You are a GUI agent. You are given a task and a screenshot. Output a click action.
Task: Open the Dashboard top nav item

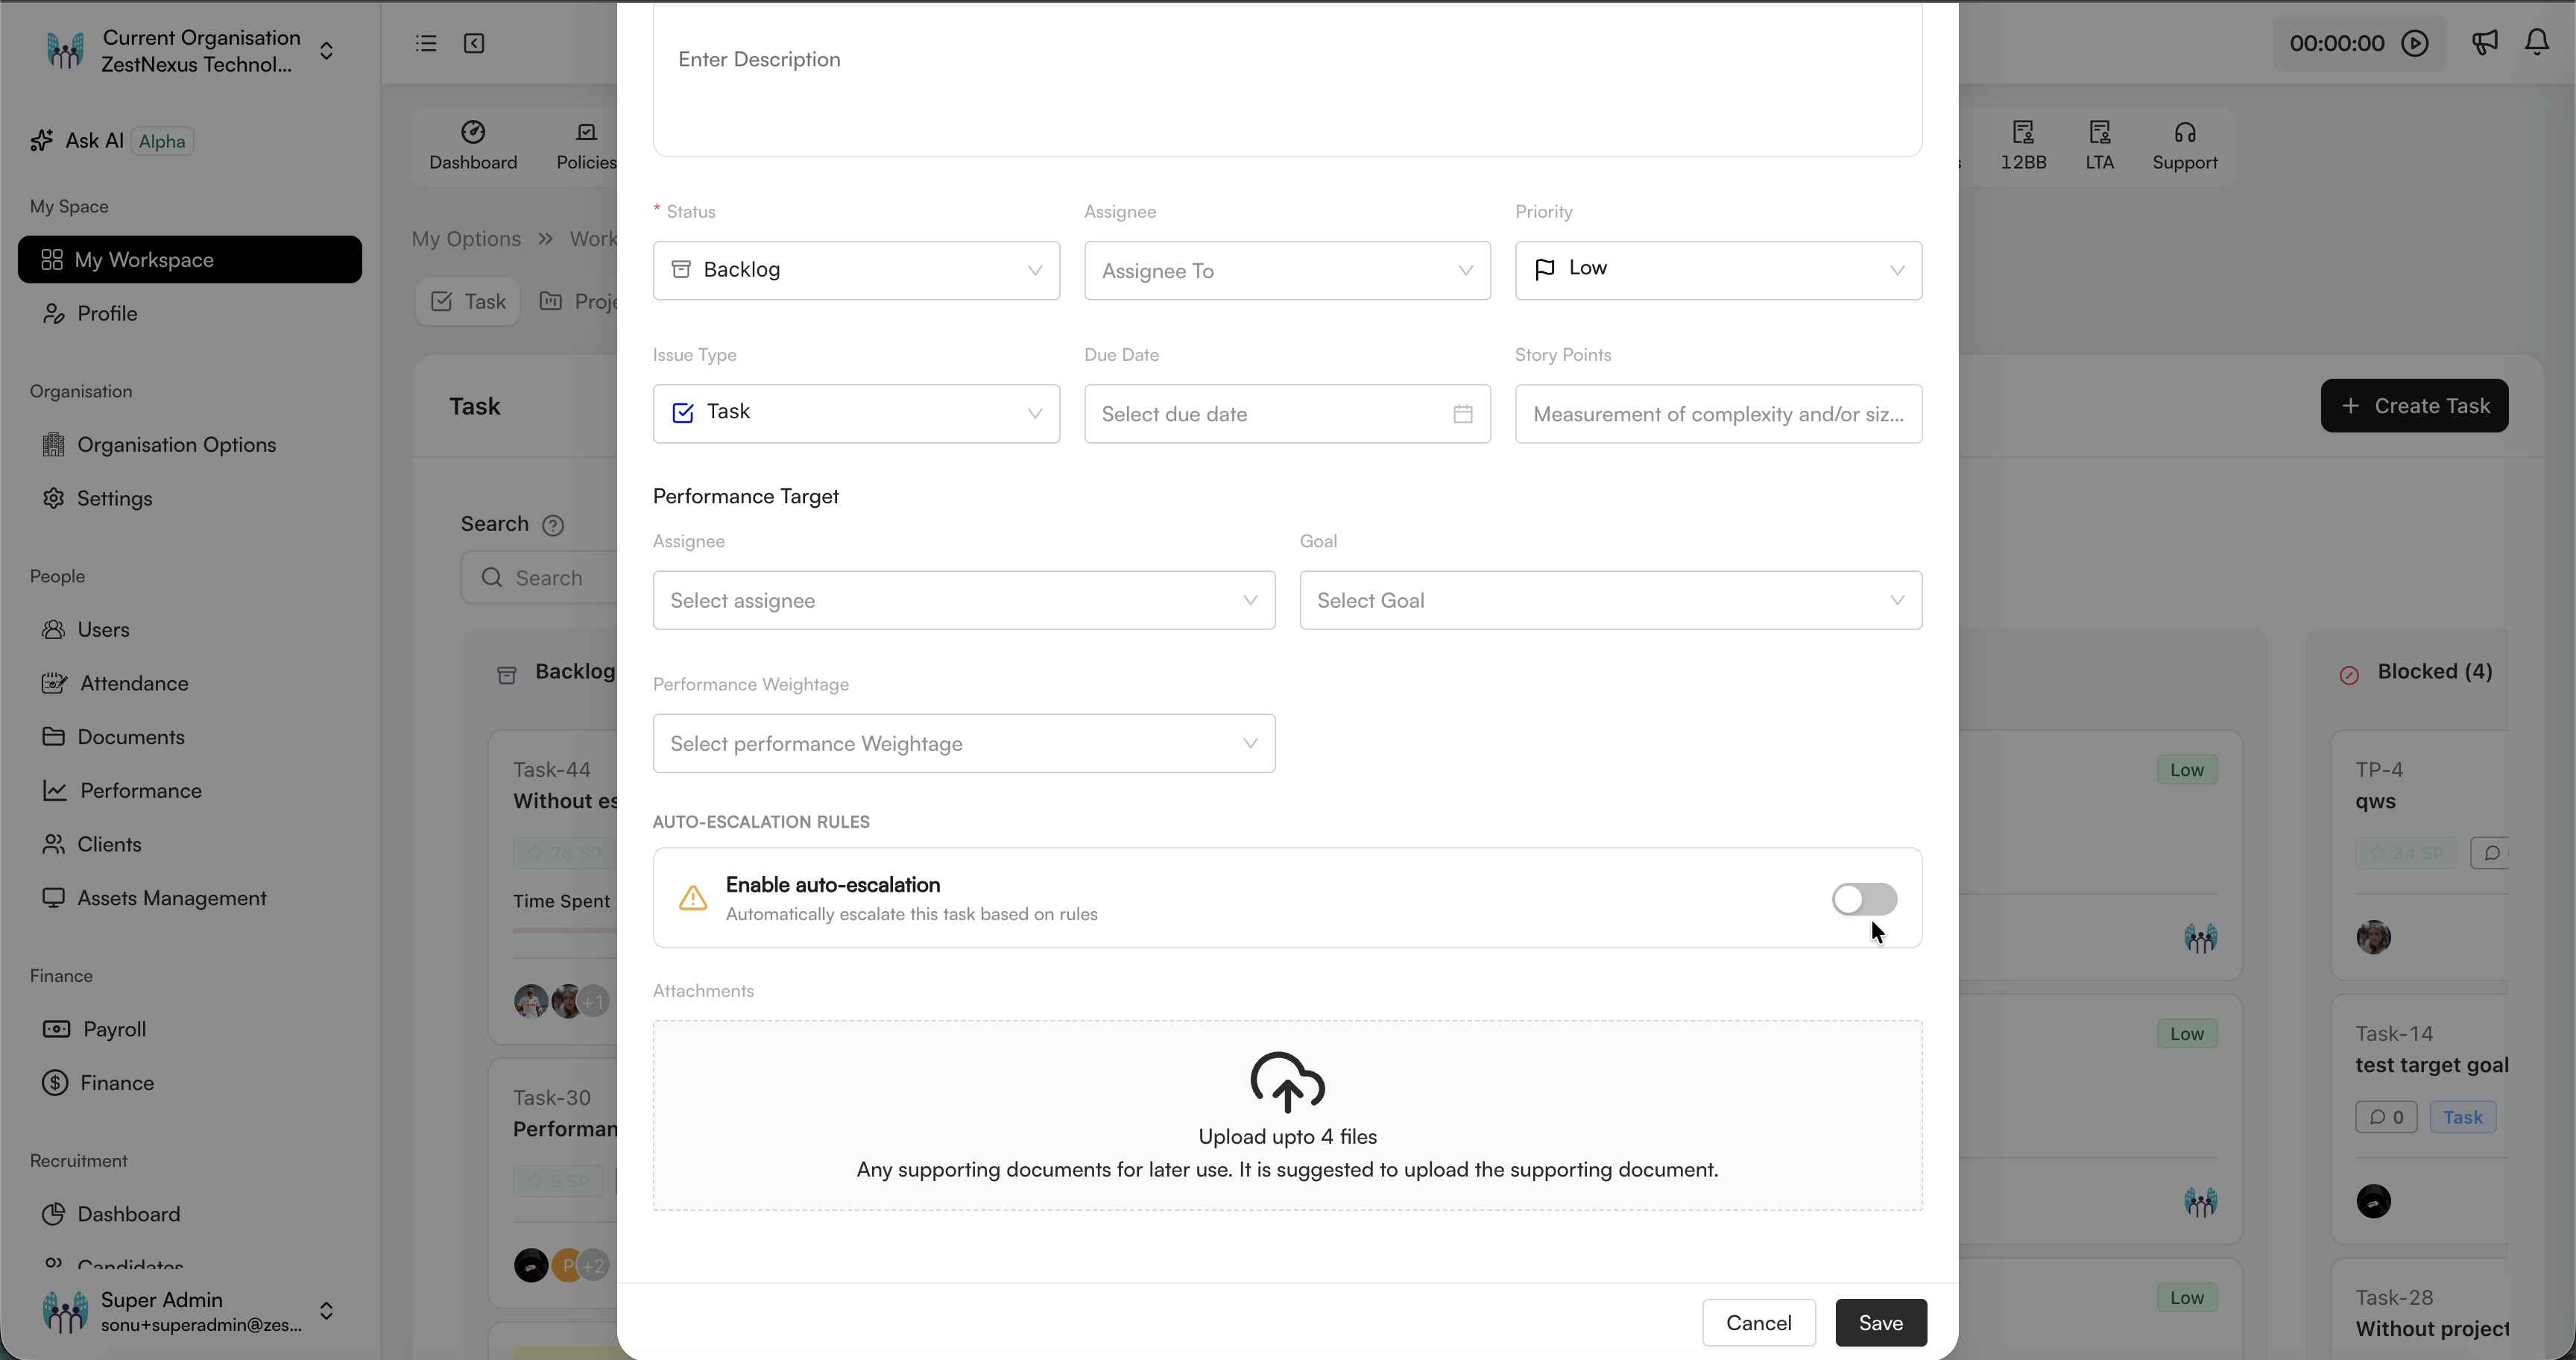(x=473, y=146)
